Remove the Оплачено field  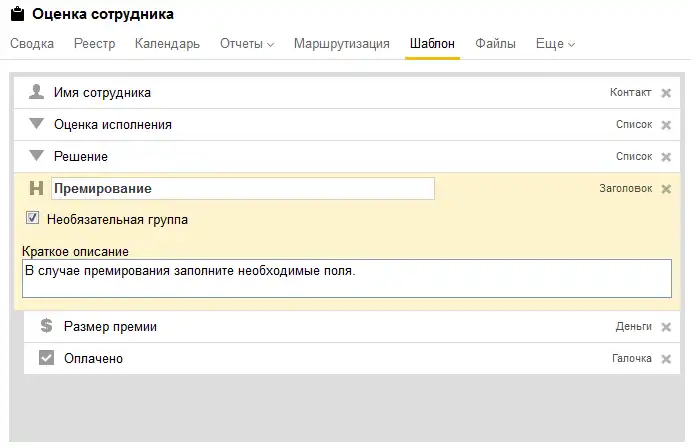click(x=666, y=359)
